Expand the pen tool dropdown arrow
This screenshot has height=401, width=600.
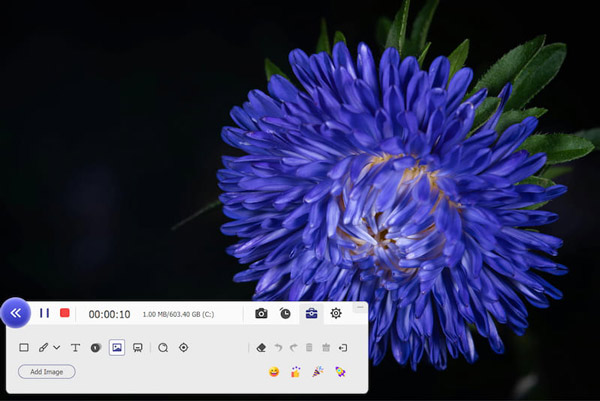(57, 347)
